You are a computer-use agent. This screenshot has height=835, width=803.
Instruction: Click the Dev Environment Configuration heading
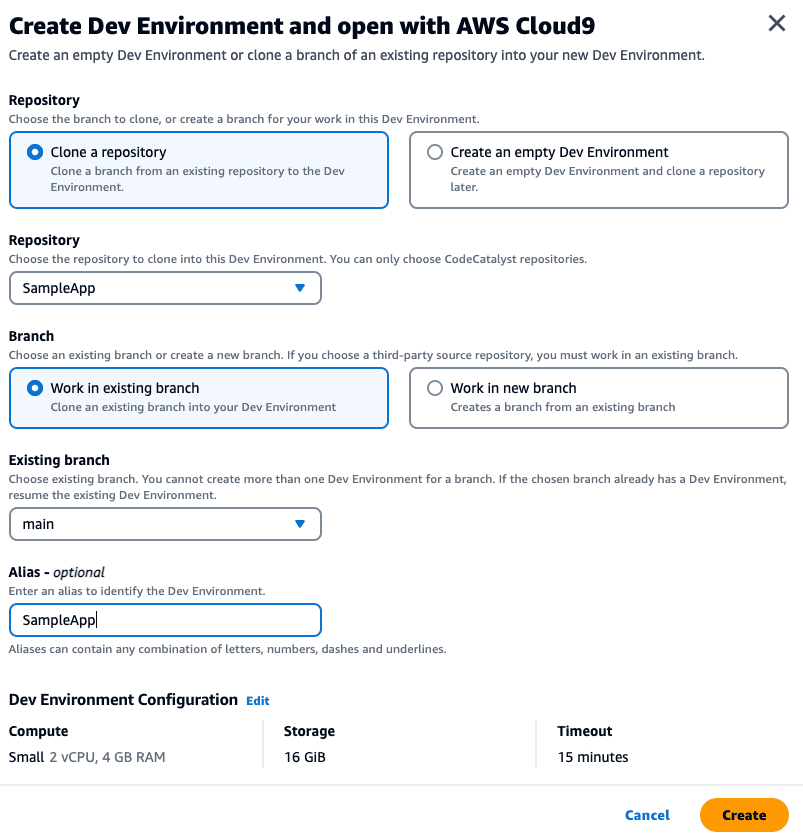123,700
